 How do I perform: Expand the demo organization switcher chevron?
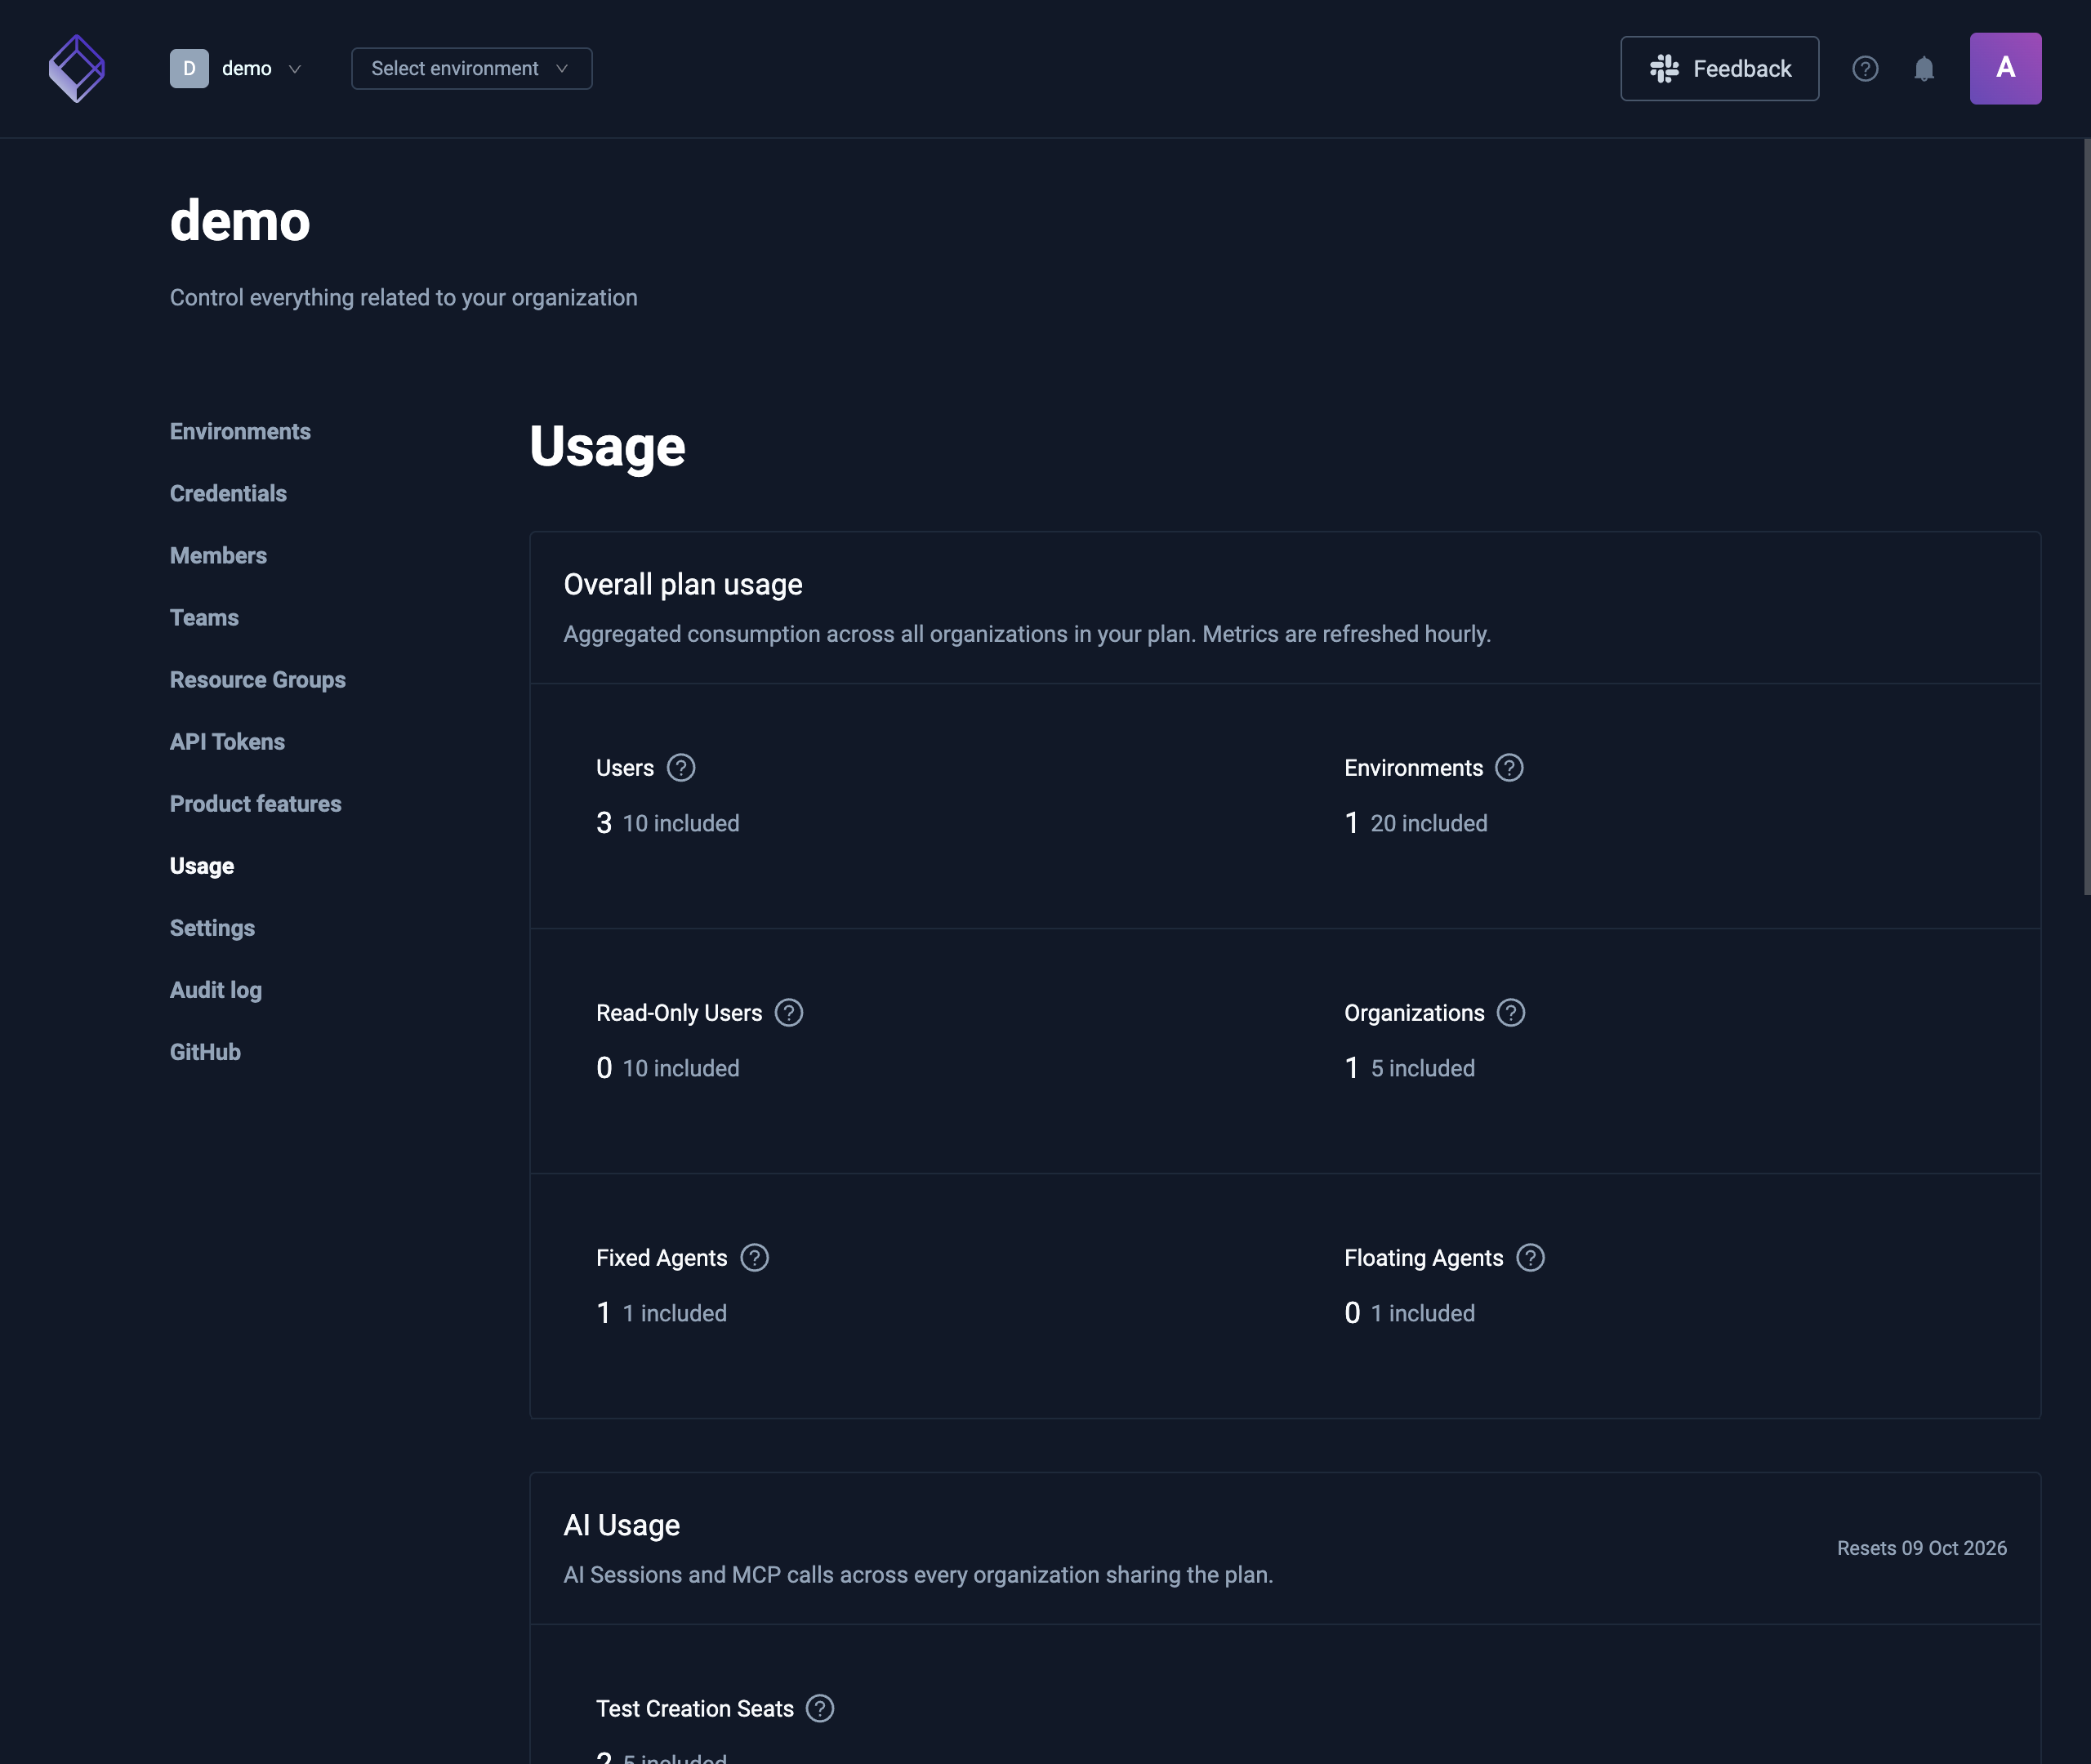tap(295, 69)
